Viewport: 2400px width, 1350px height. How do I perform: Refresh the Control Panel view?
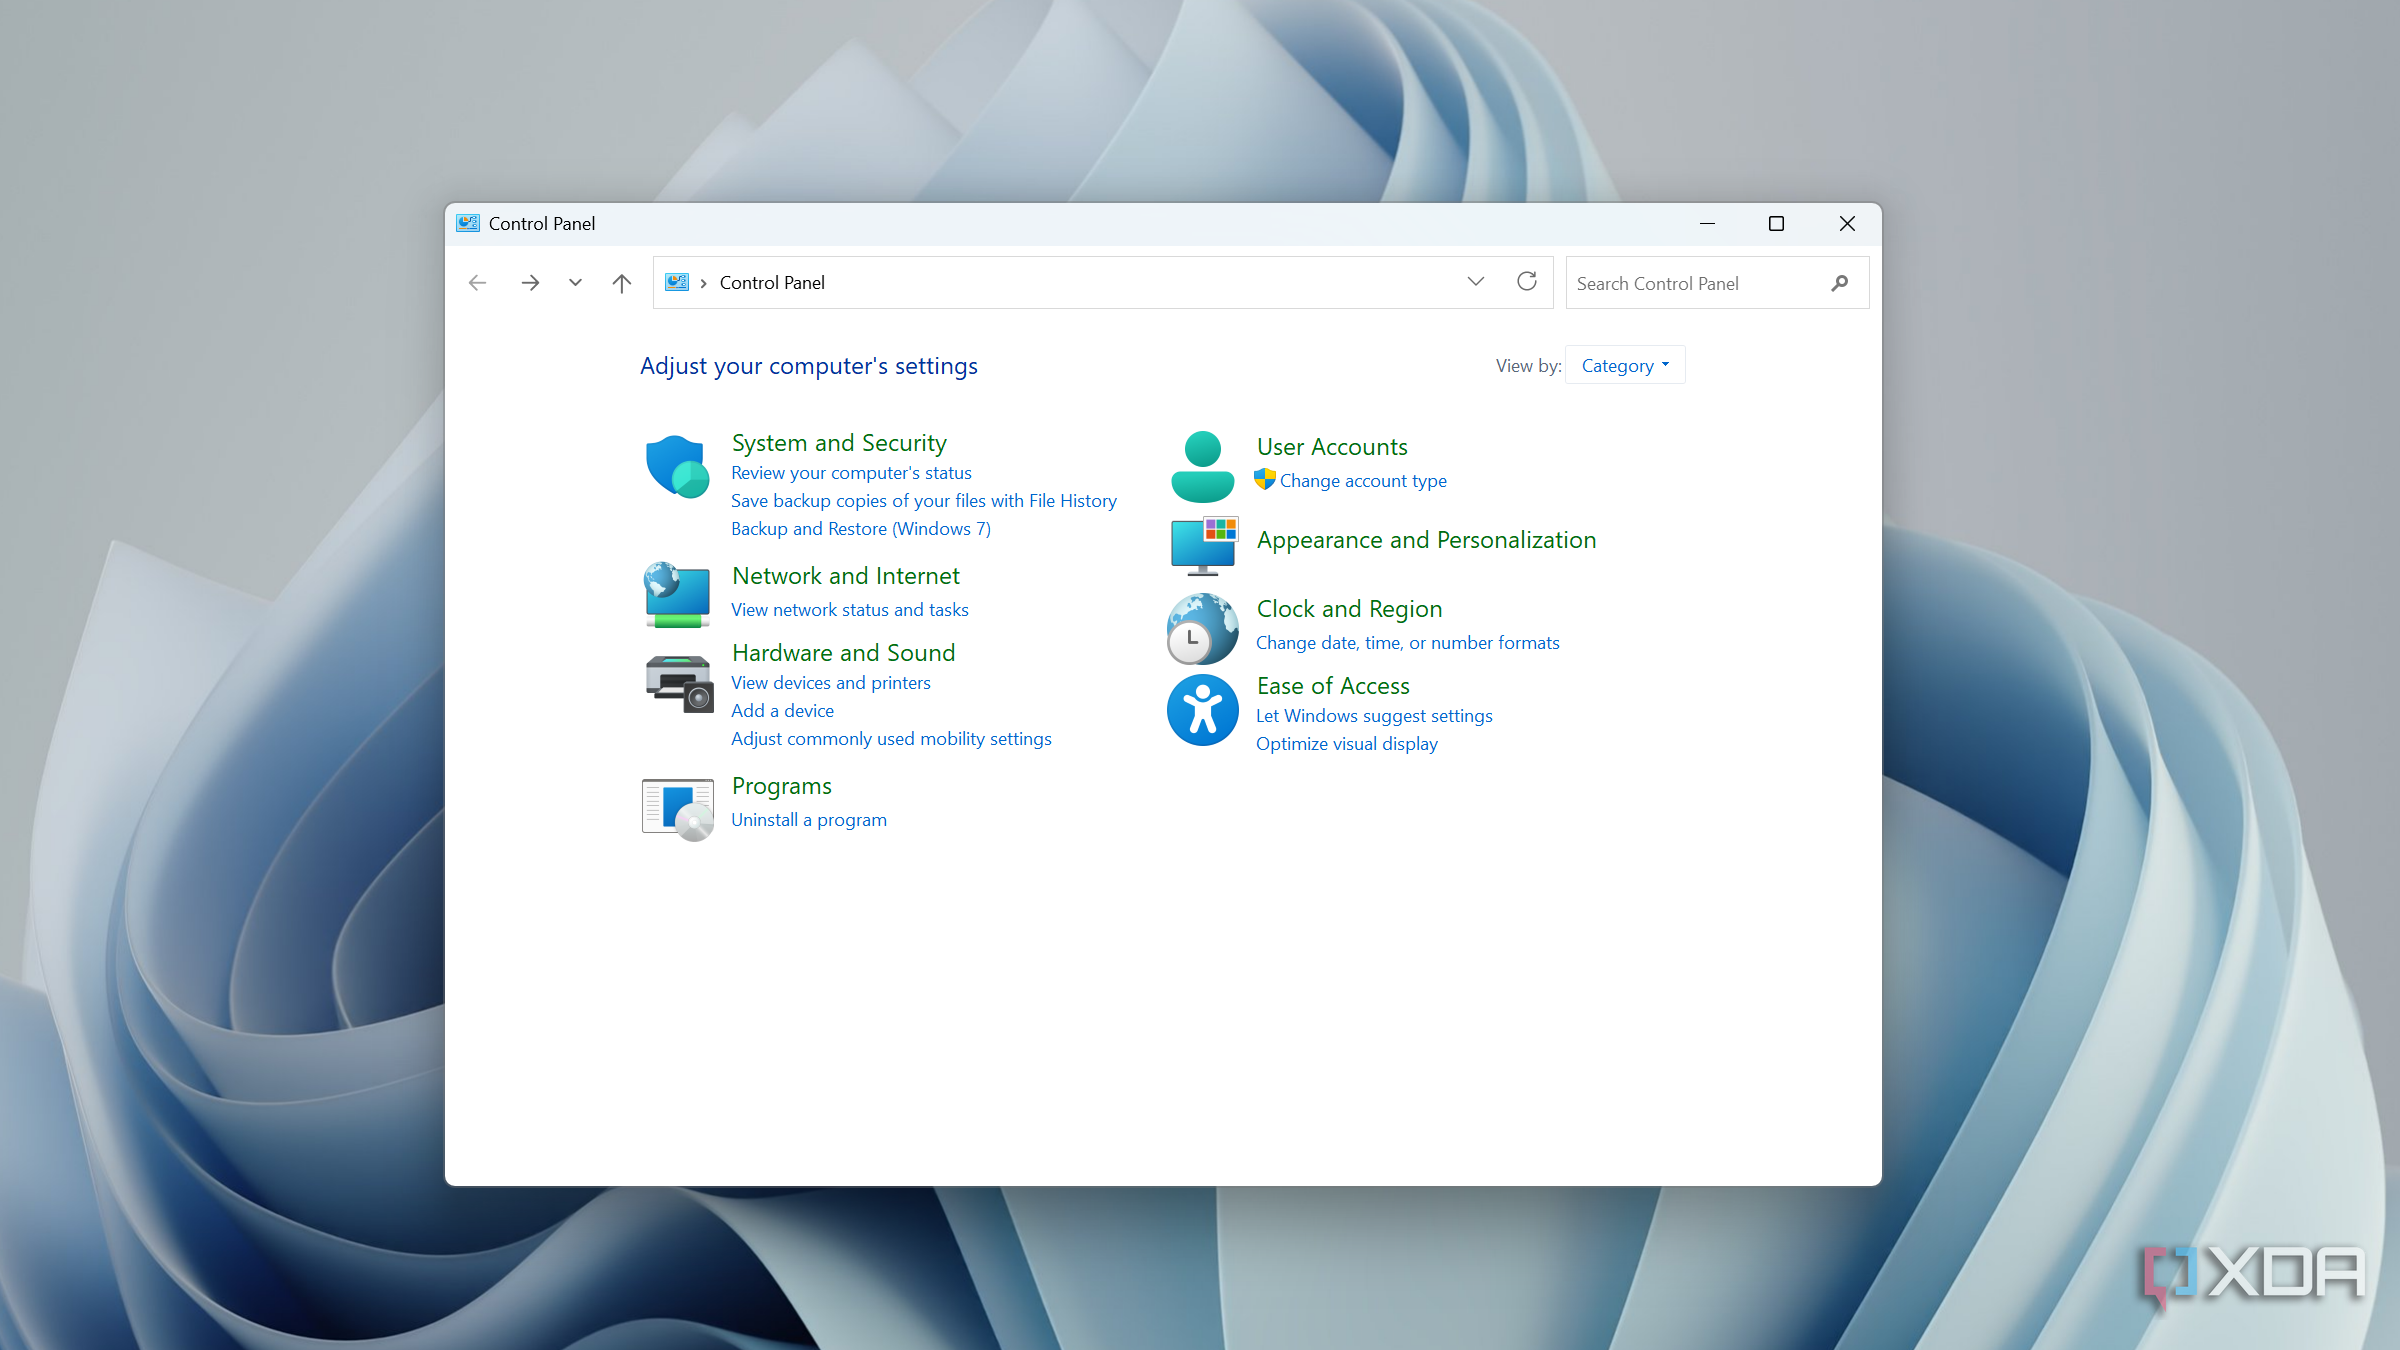(x=1526, y=282)
